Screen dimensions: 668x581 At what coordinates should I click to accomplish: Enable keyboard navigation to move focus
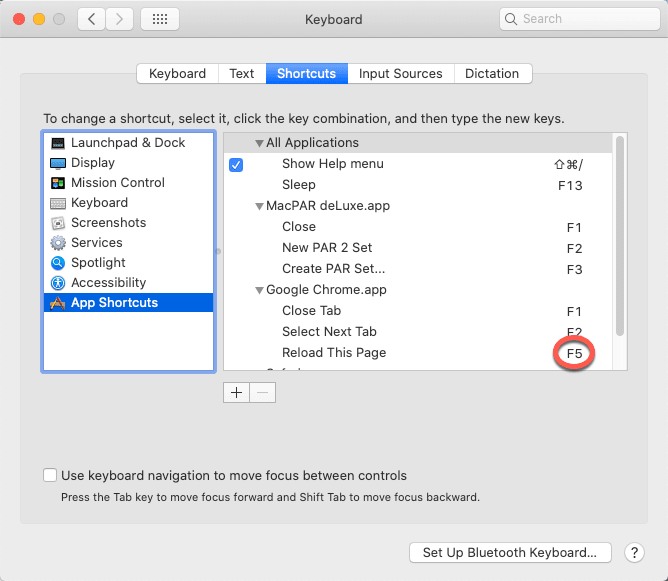[x=50, y=476]
